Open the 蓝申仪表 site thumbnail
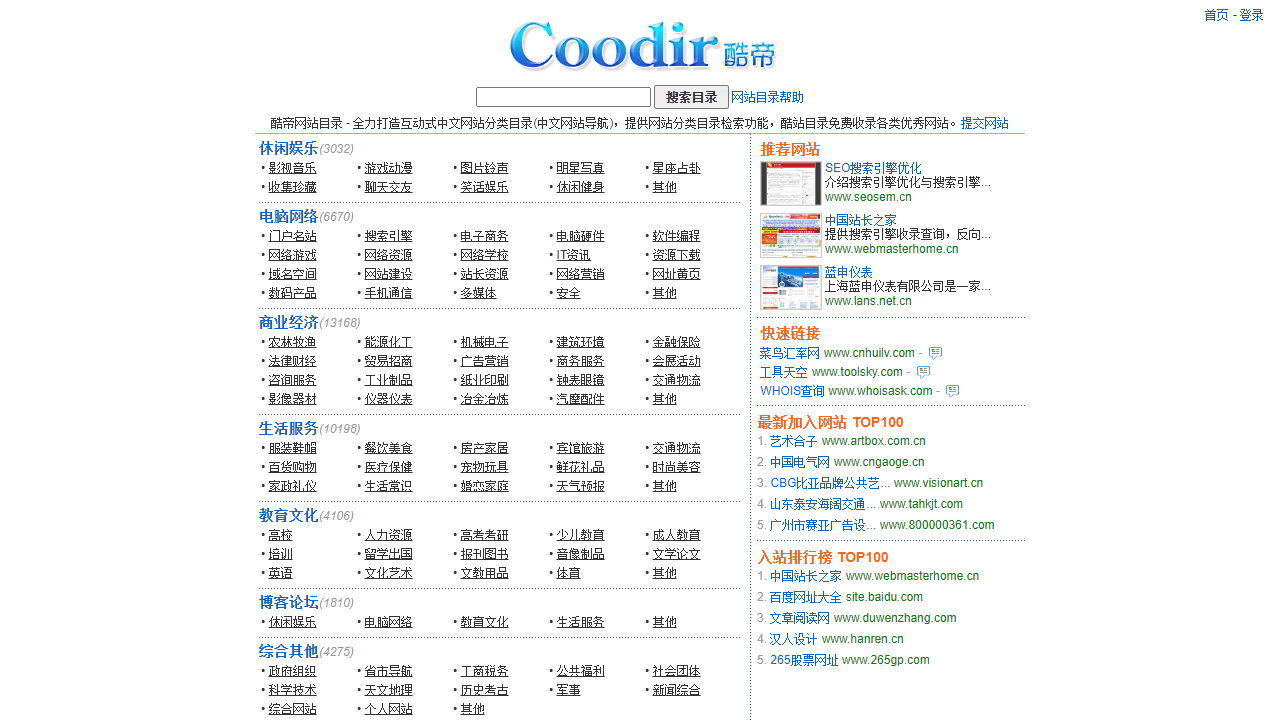The height and width of the screenshot is (720, 1280). click(790, 287)
